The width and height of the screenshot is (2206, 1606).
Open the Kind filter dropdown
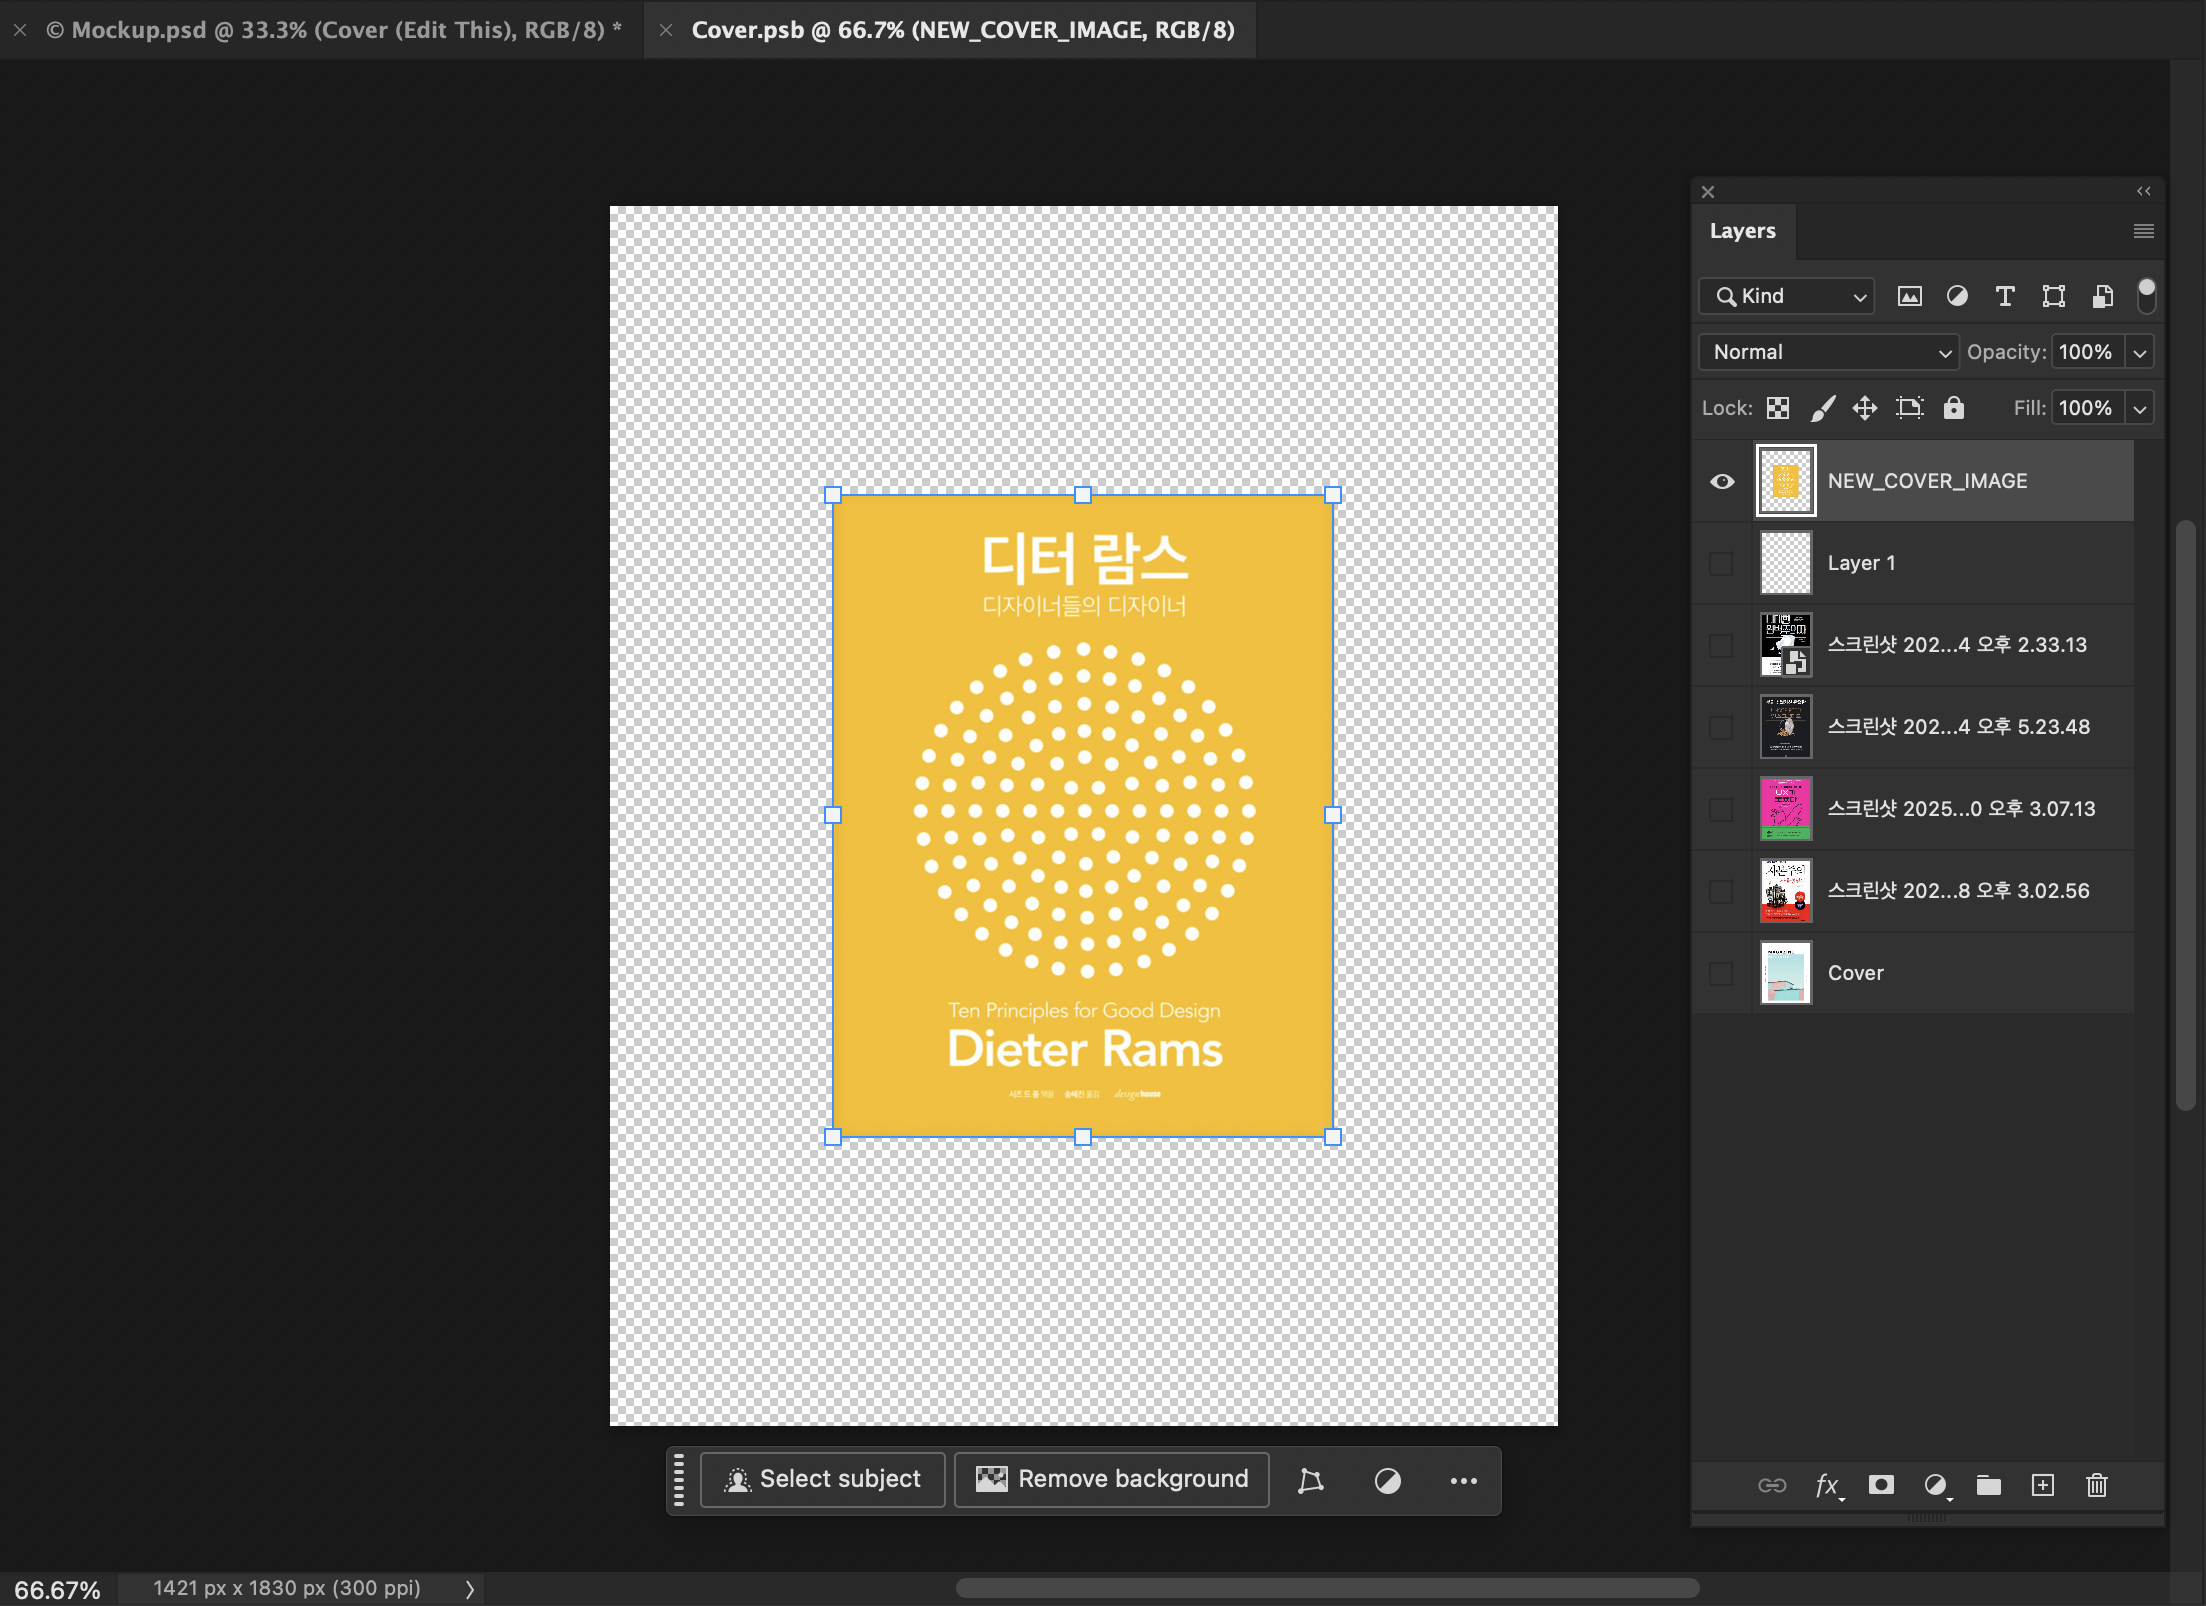[1786, 296]
